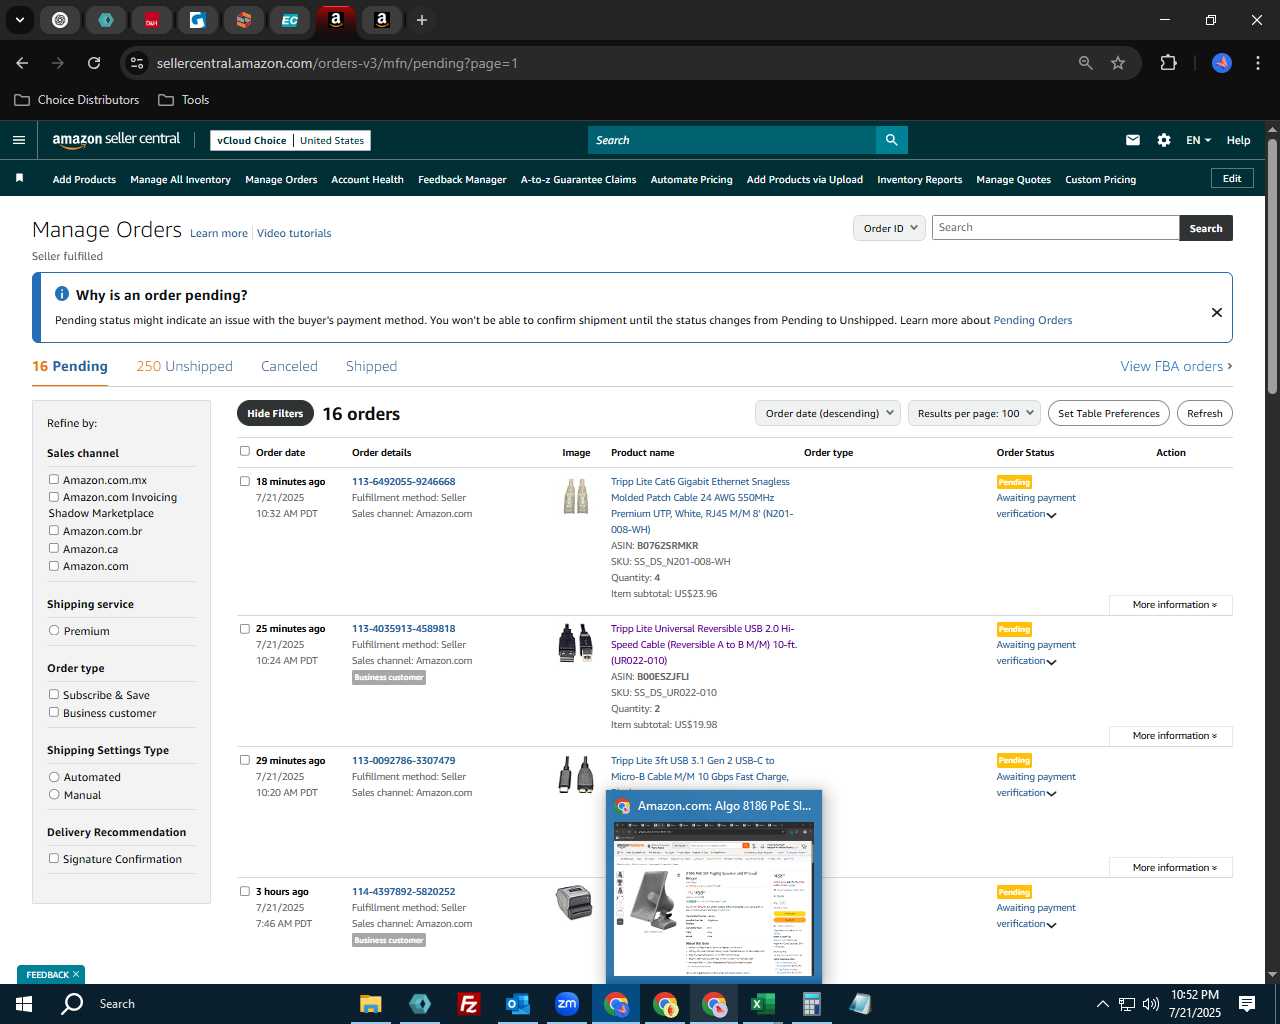Click the blue info icon in banner

click(62, 294)
